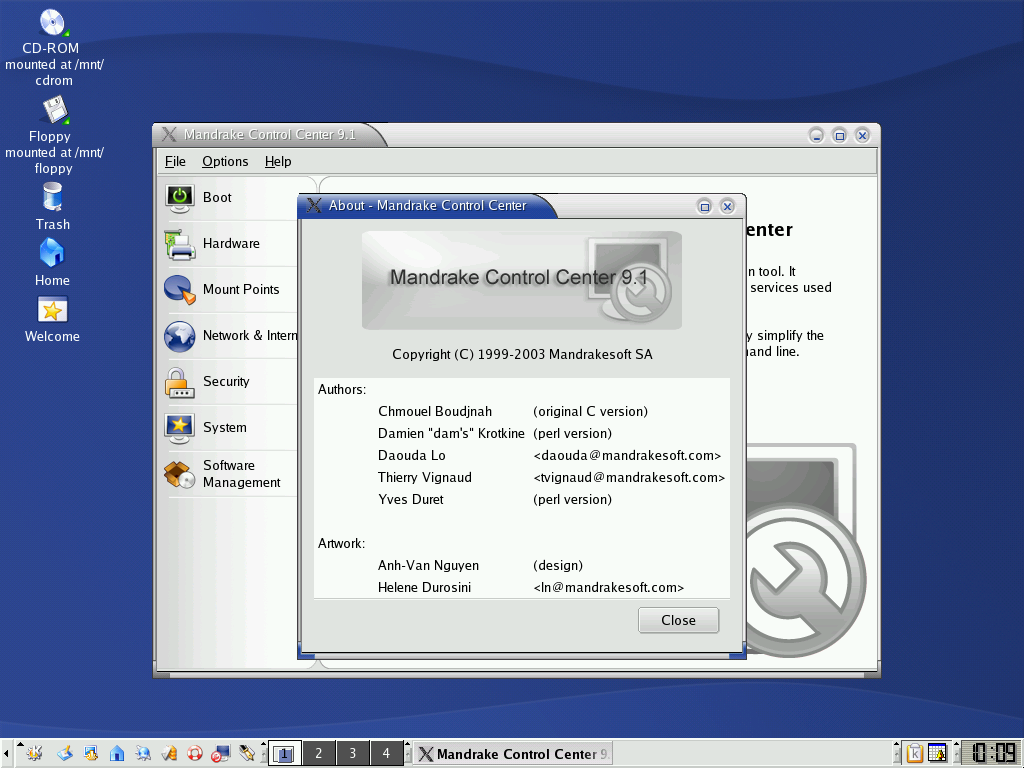
Task: Click the X icon of About dialog
Action: pos(313,206)
